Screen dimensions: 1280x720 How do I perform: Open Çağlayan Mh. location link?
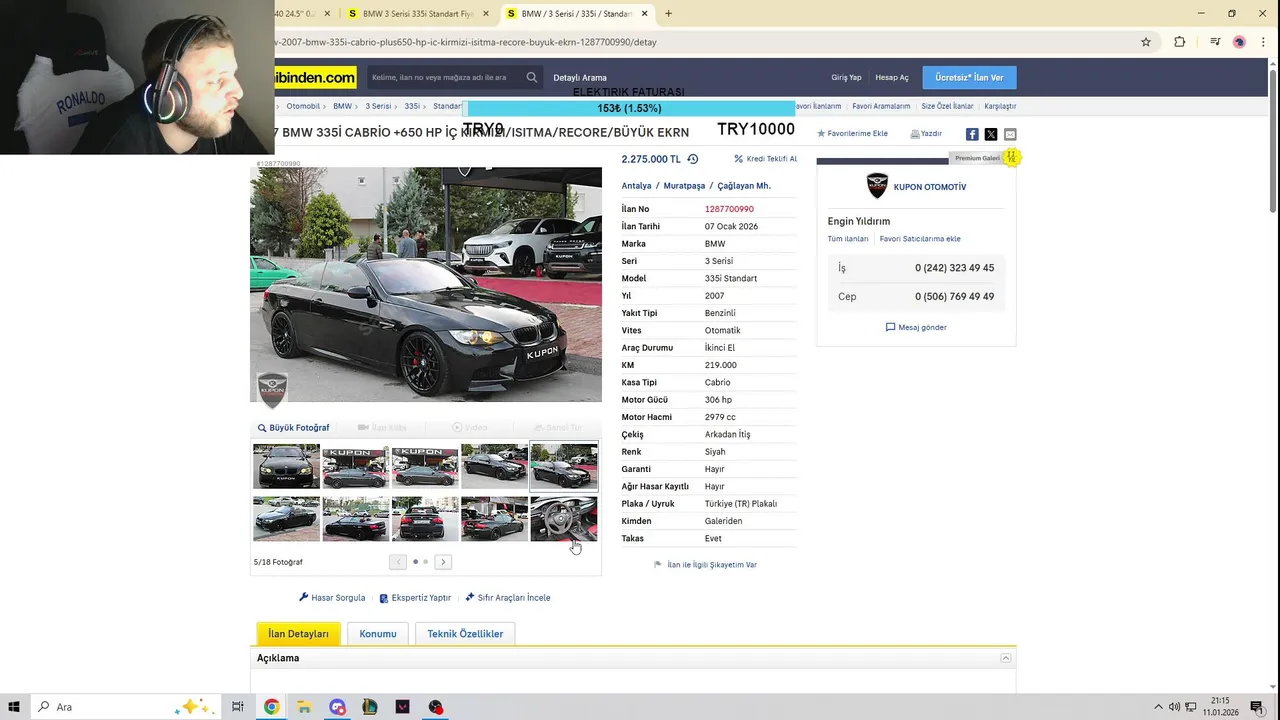[744, 186]
